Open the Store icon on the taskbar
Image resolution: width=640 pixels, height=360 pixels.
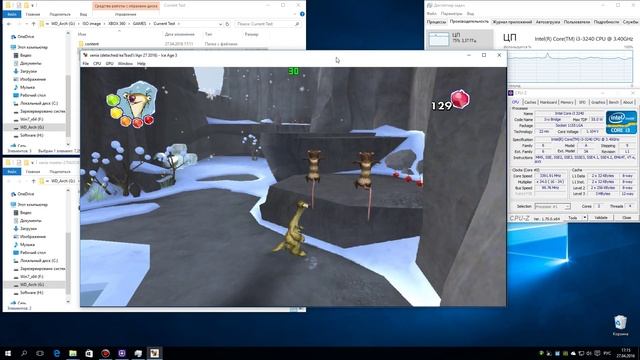click(x=89, y=353)
